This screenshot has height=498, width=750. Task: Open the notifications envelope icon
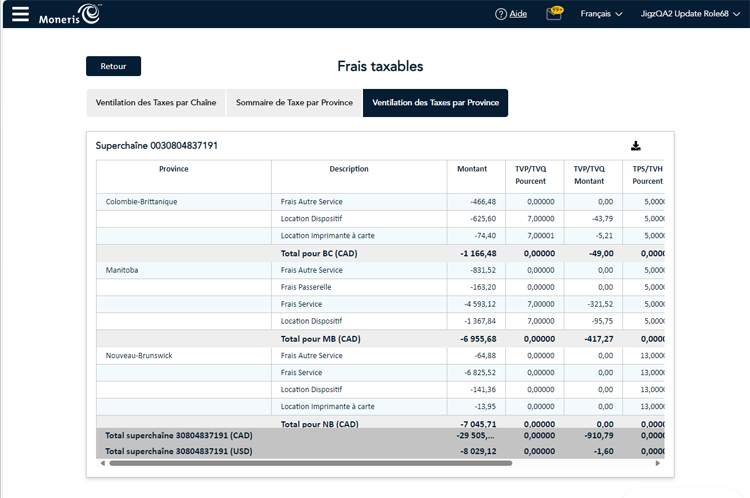click(554, 14)
